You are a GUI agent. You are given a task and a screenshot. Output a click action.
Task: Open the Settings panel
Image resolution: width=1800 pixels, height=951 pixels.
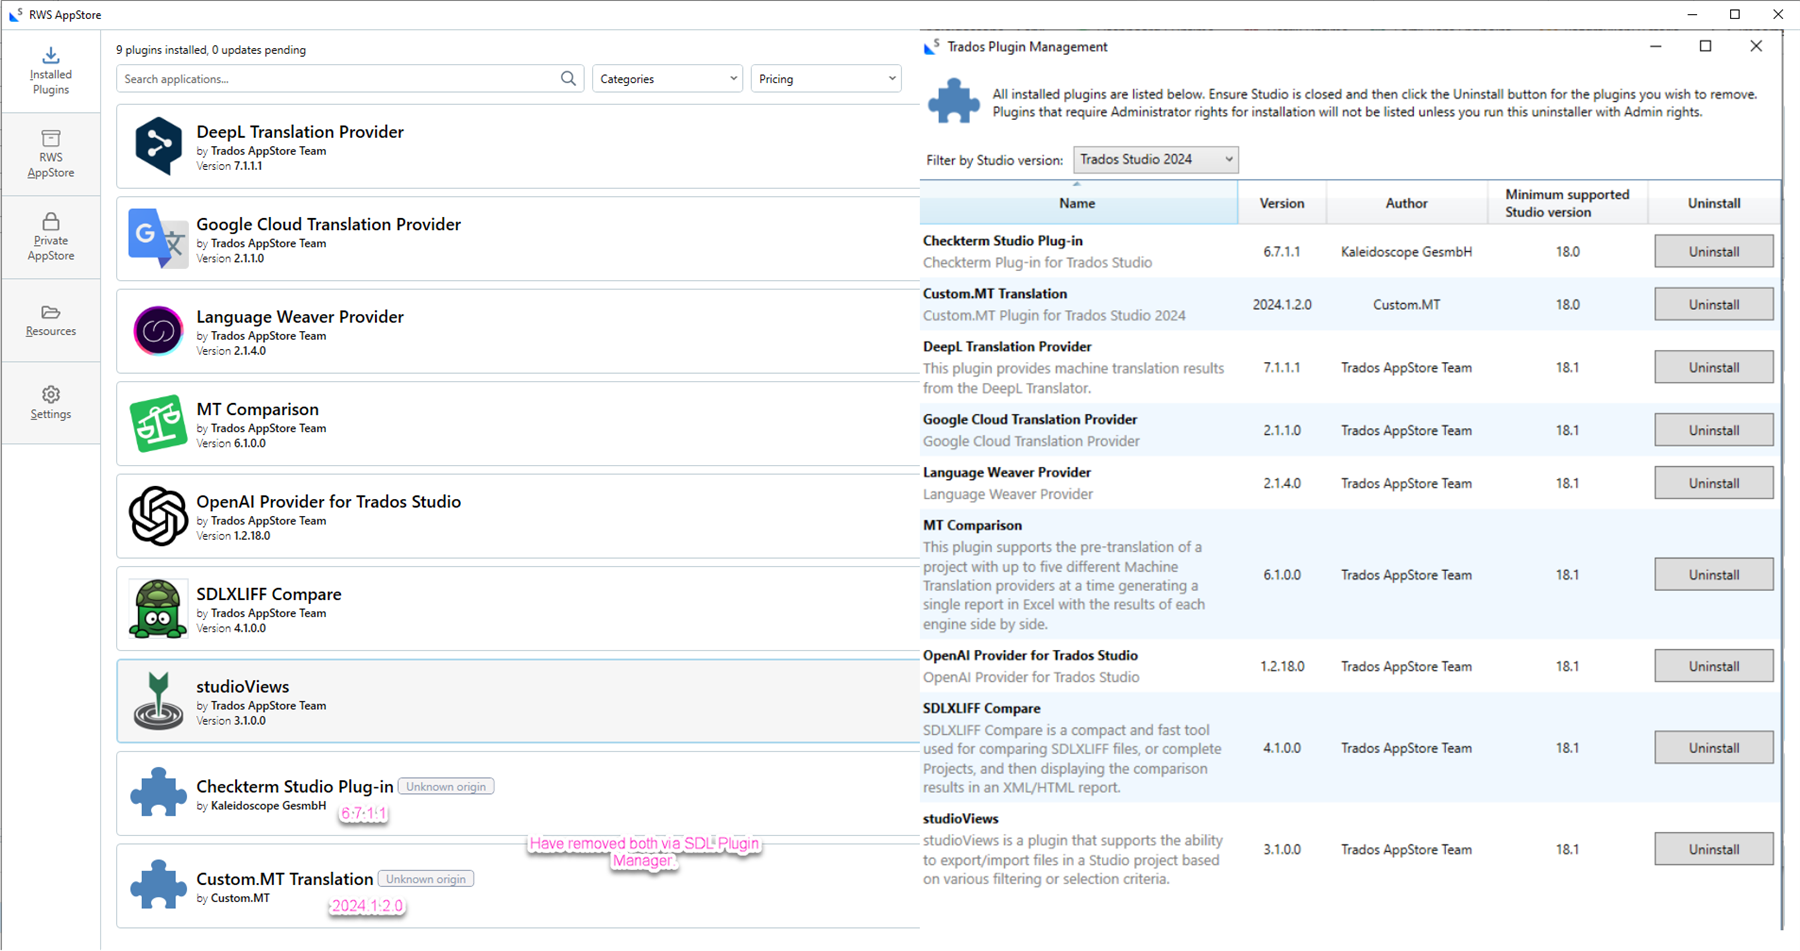pos(50,403)
